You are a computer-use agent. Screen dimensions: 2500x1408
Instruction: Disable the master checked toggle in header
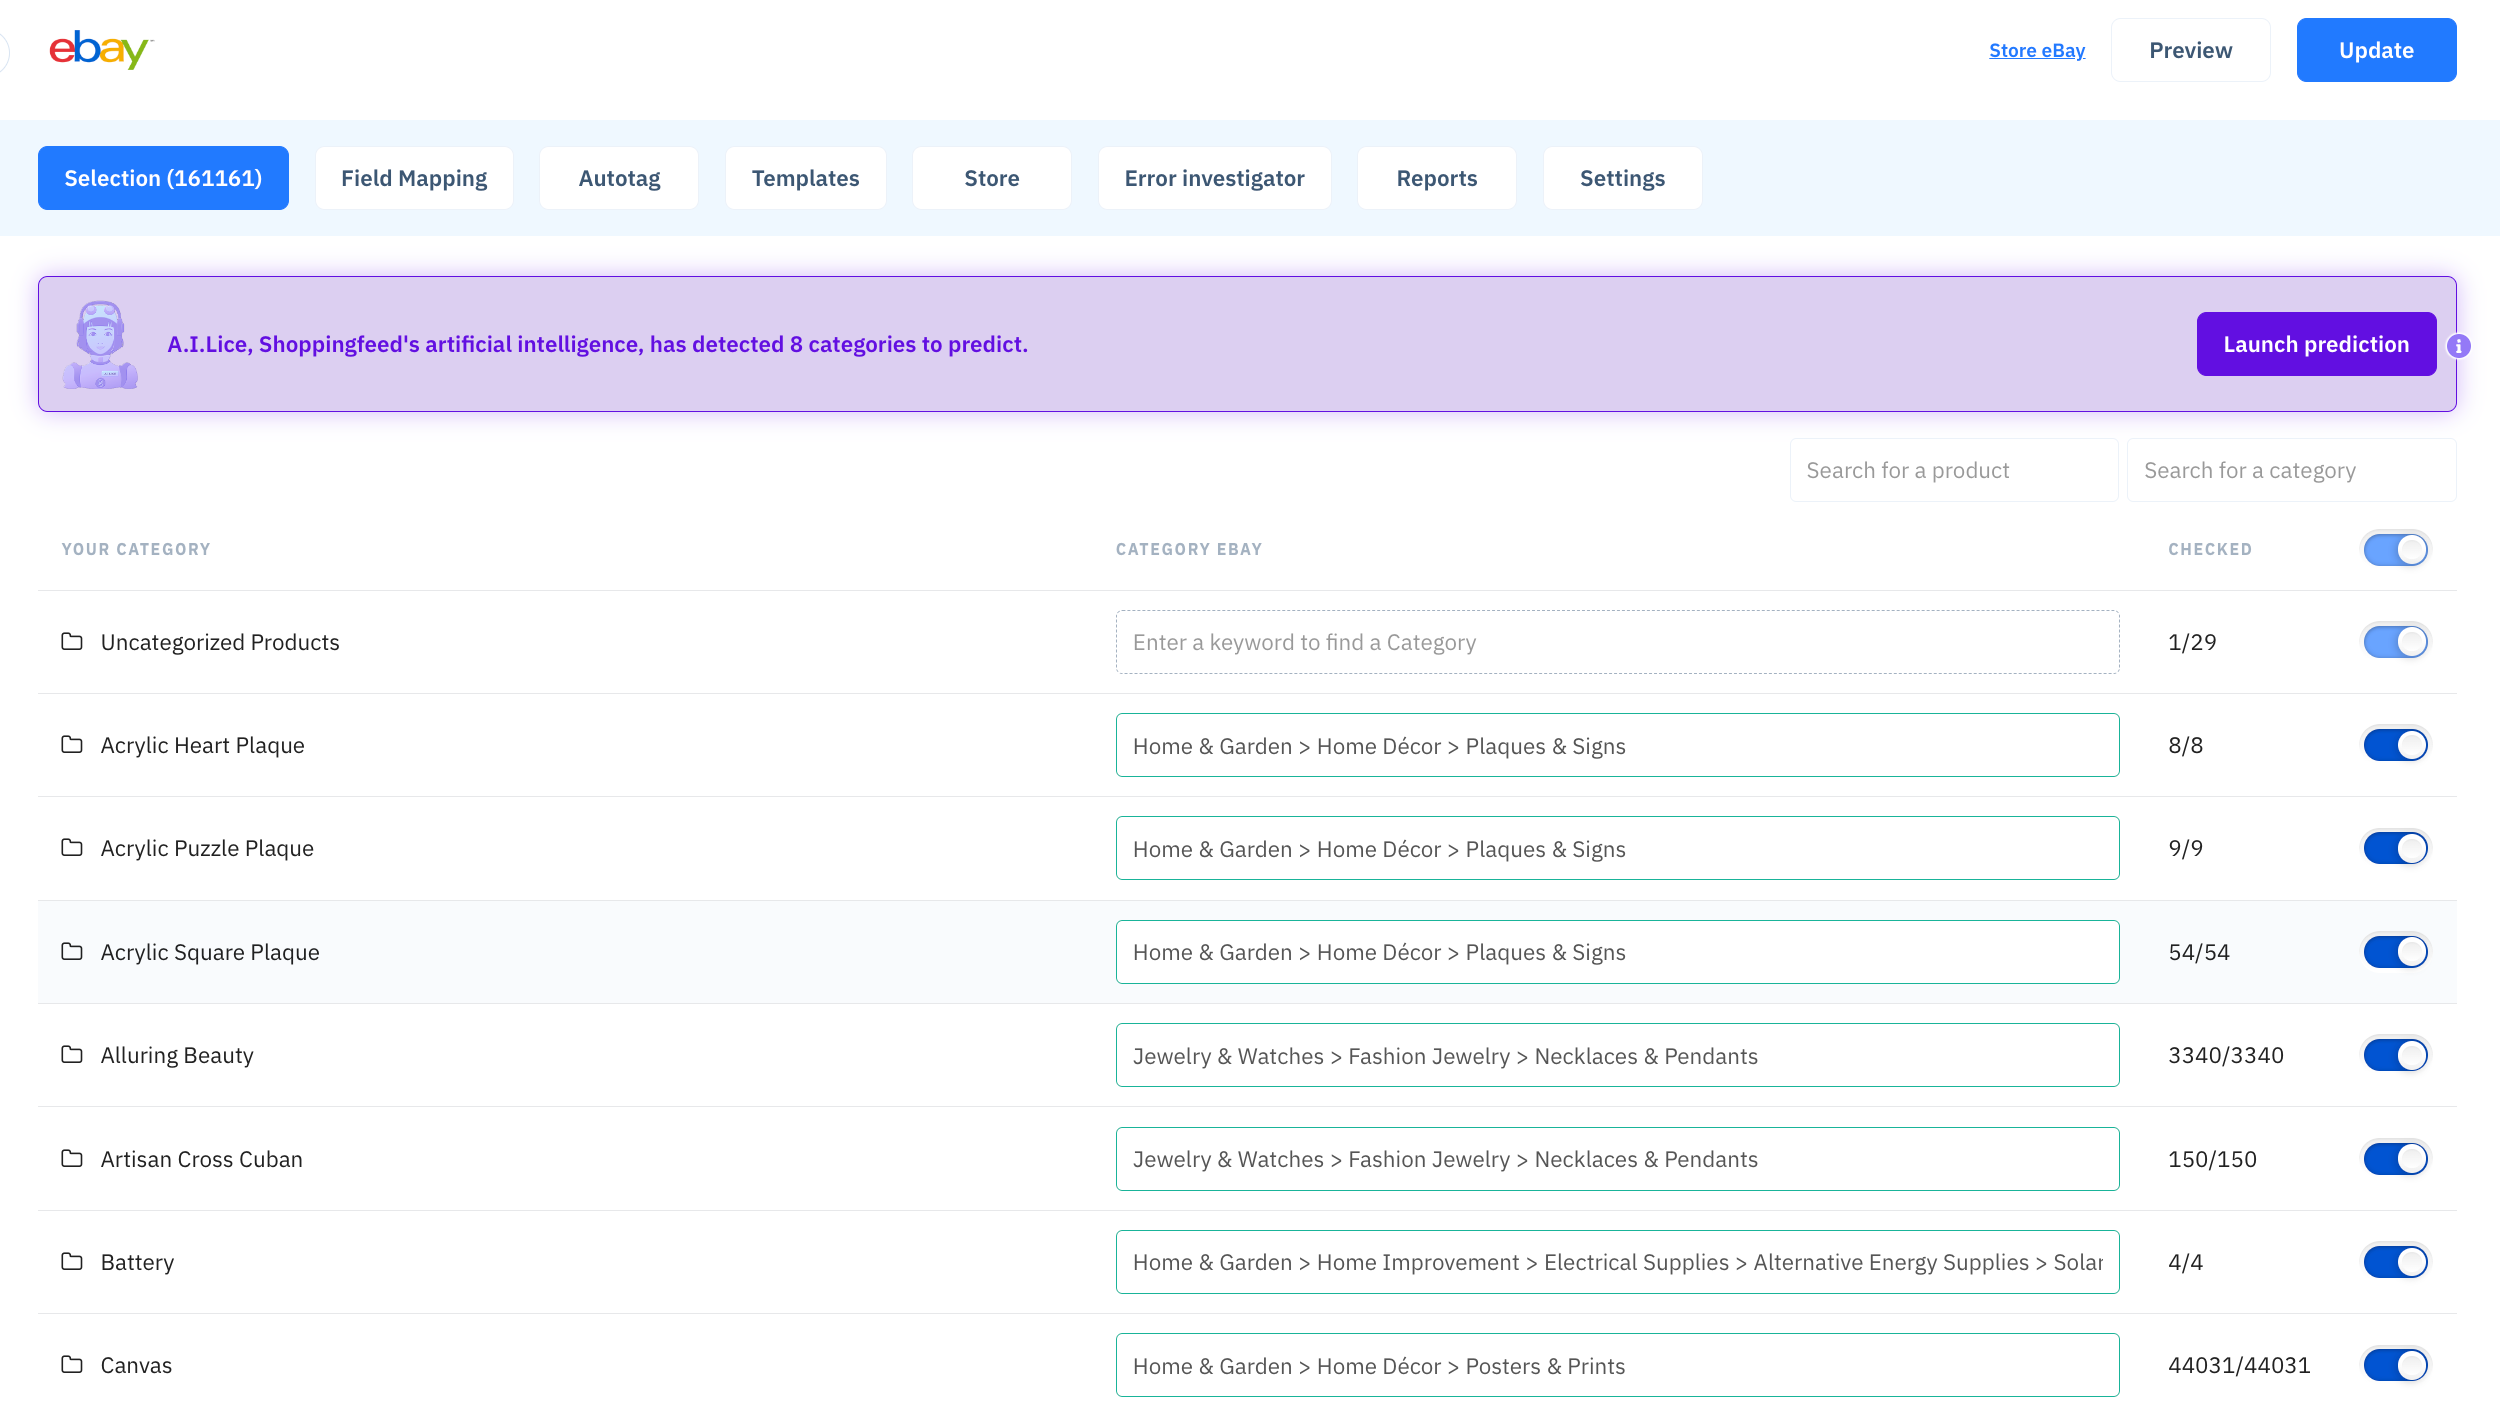(x=2395, y=549)
